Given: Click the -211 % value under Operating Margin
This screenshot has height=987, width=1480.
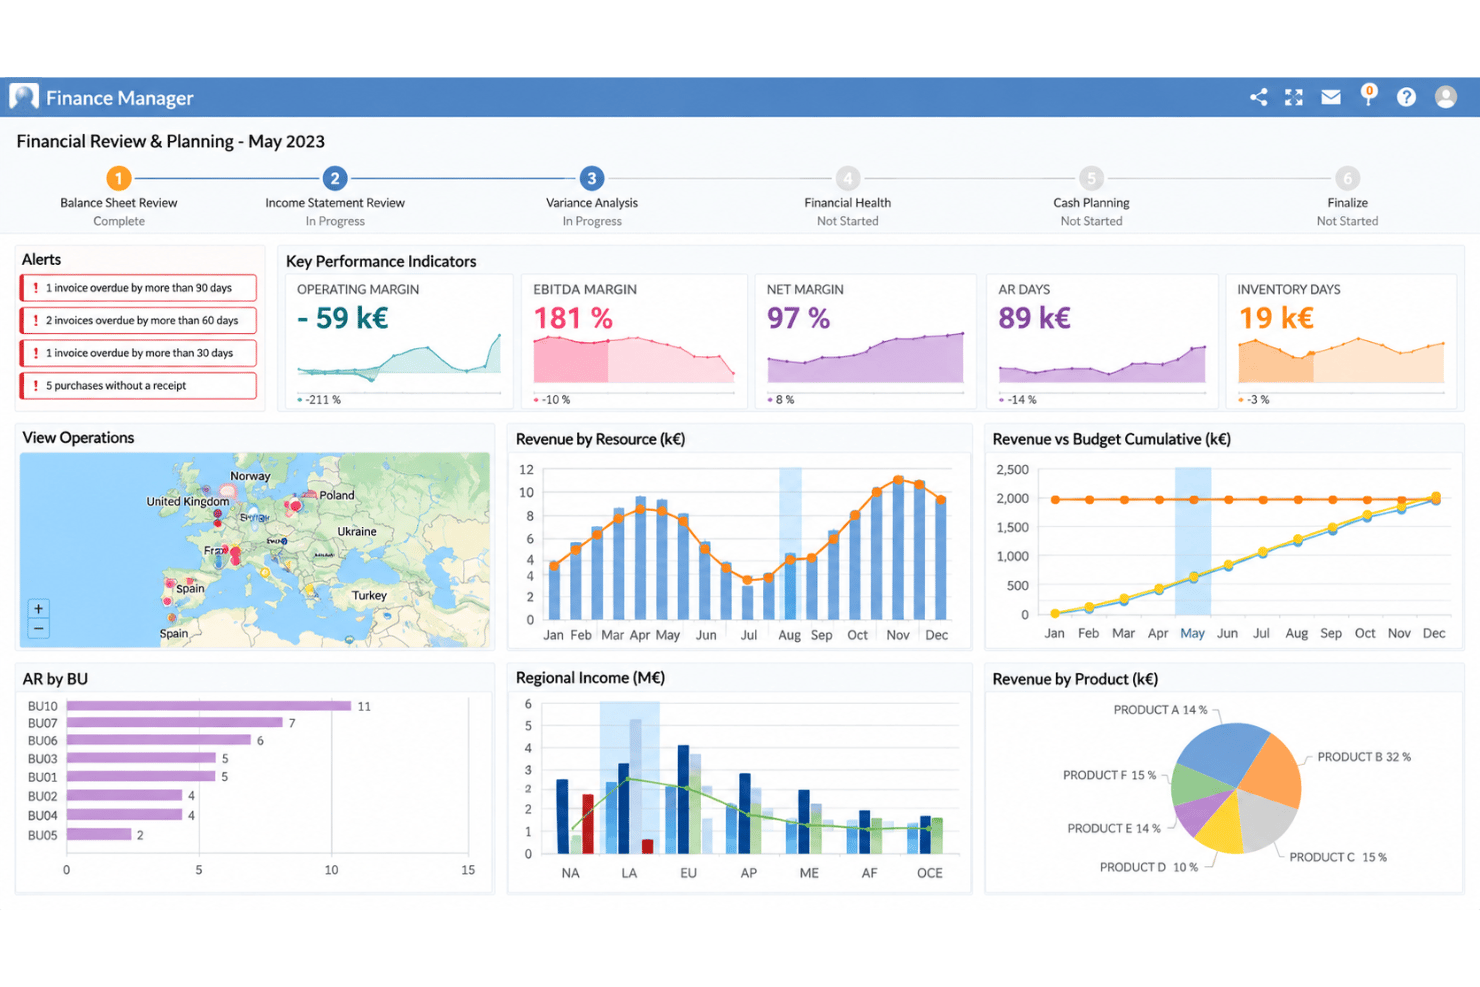Looking at the screenshot, I should (322, 400).
